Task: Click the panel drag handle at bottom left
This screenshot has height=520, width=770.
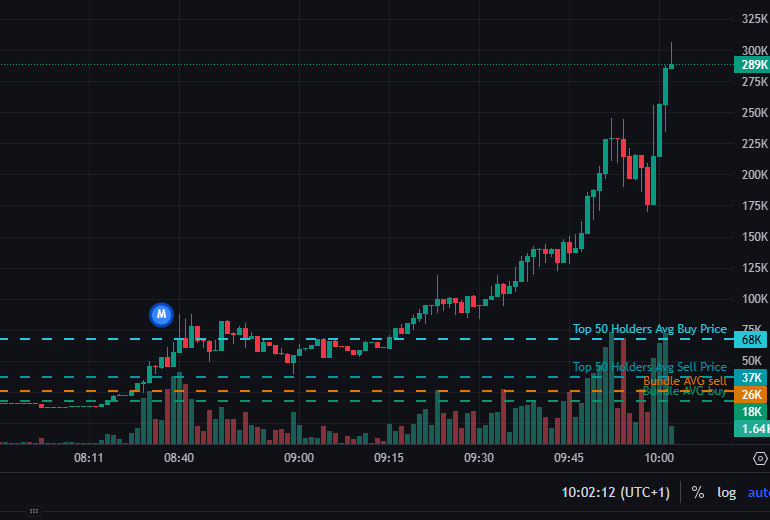Action: coord(33,511)
